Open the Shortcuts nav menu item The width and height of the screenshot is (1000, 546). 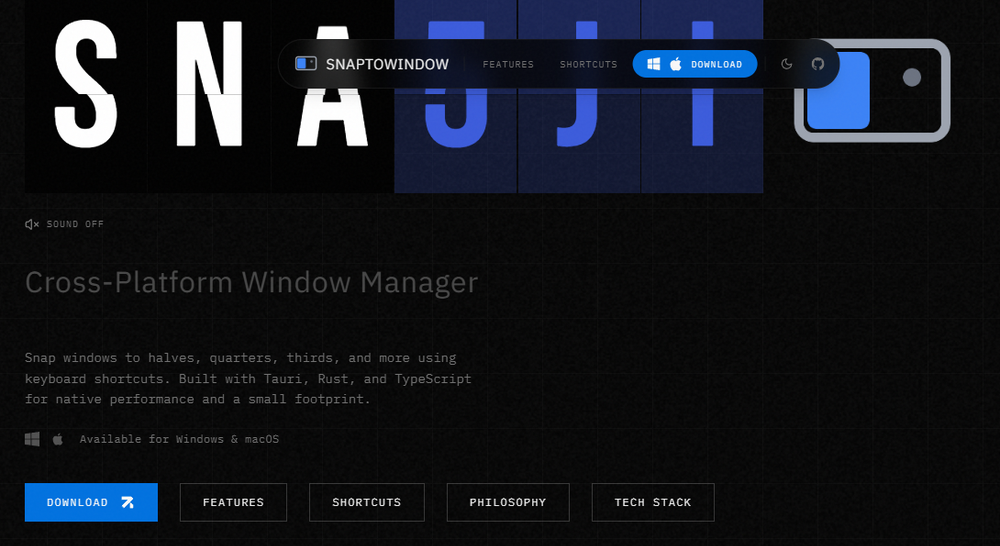(589, 64)
